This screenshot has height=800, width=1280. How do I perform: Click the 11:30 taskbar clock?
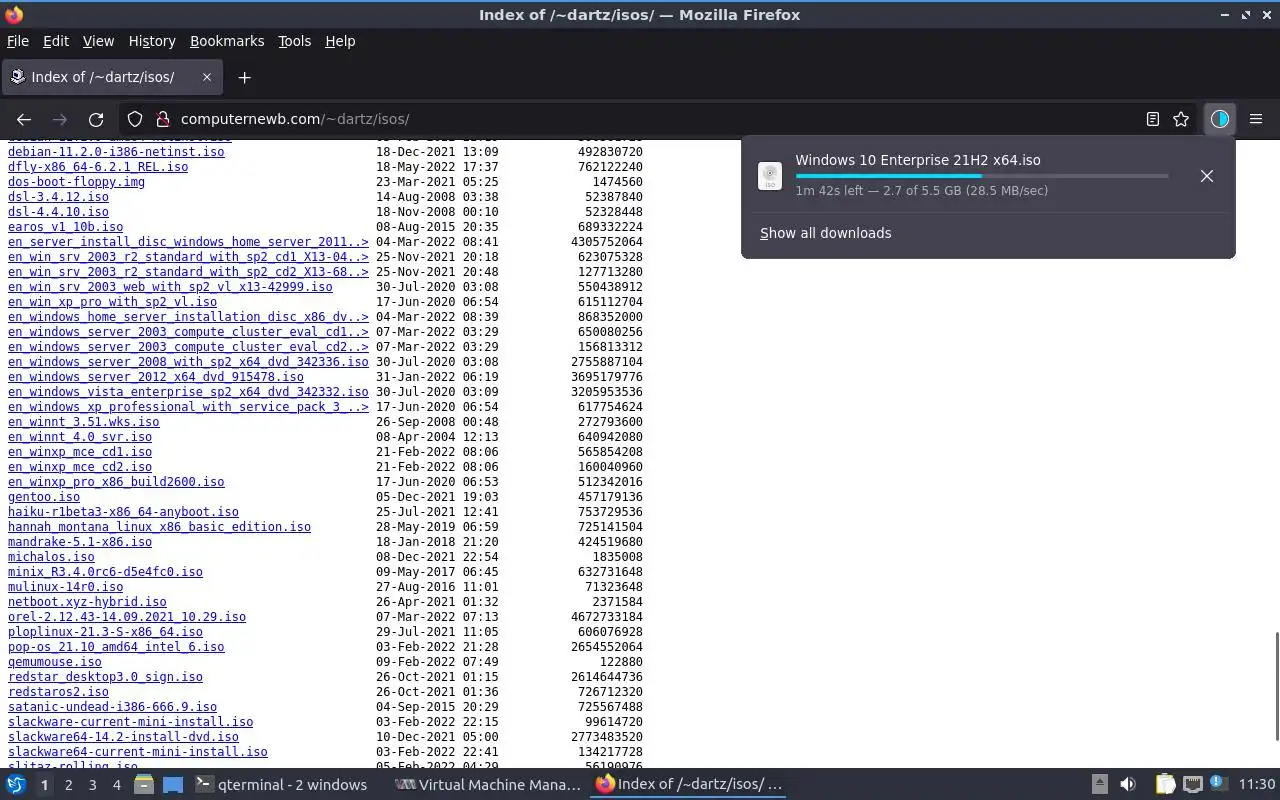pyautogui.click(x=1256, y=785)
